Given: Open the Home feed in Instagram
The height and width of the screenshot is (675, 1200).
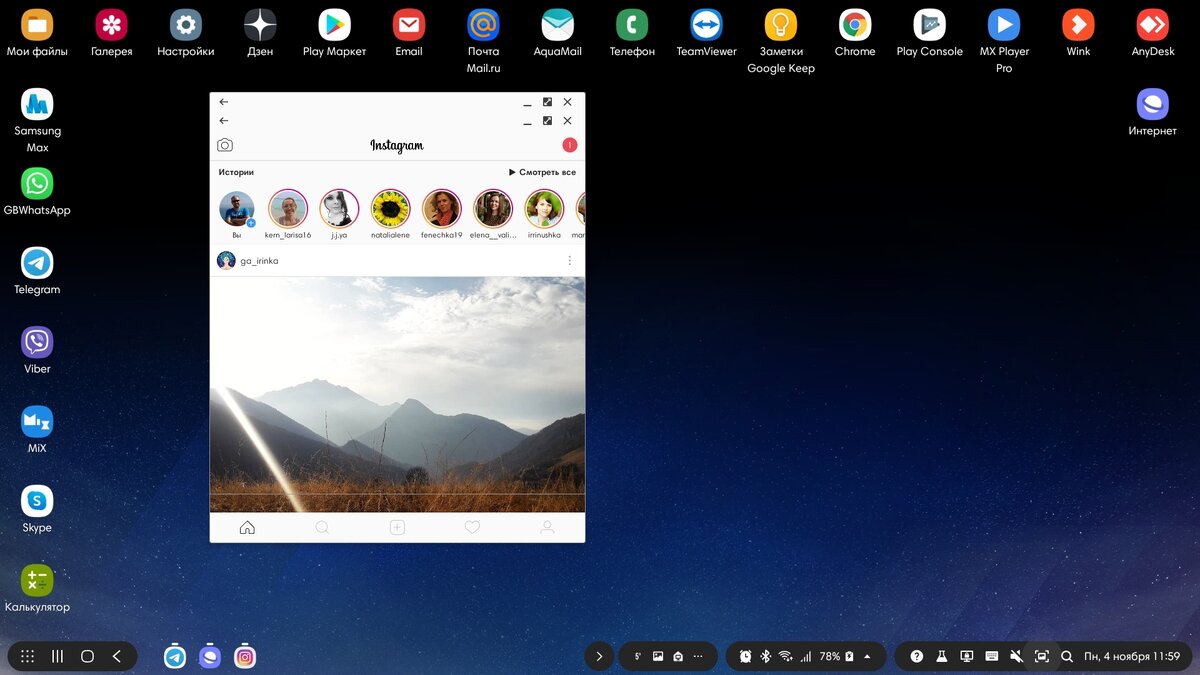Looking at the screenshot, I should pyautogui.click(x=247, y=526).
